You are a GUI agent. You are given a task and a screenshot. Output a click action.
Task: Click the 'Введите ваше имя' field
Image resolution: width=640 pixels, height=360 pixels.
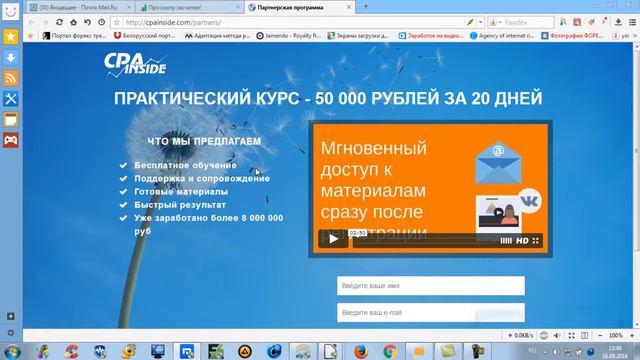coord(431,286)
